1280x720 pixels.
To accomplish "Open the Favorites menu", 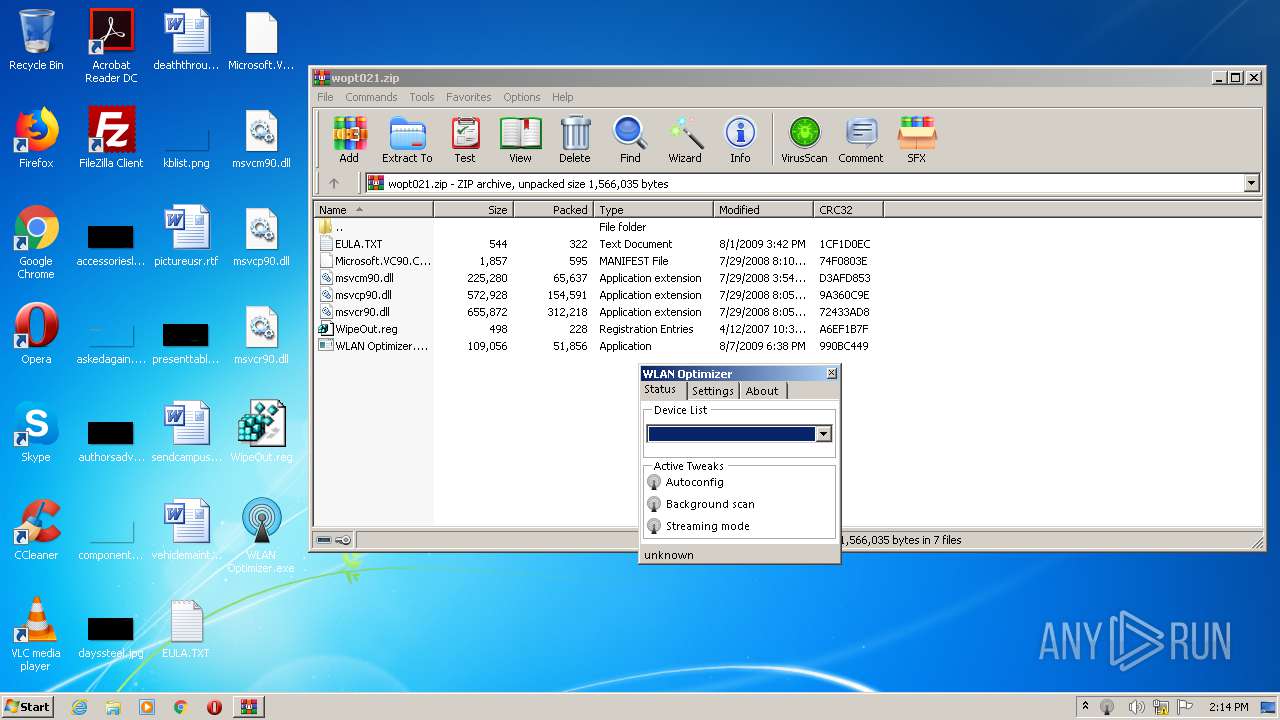I will coord(469,97).
